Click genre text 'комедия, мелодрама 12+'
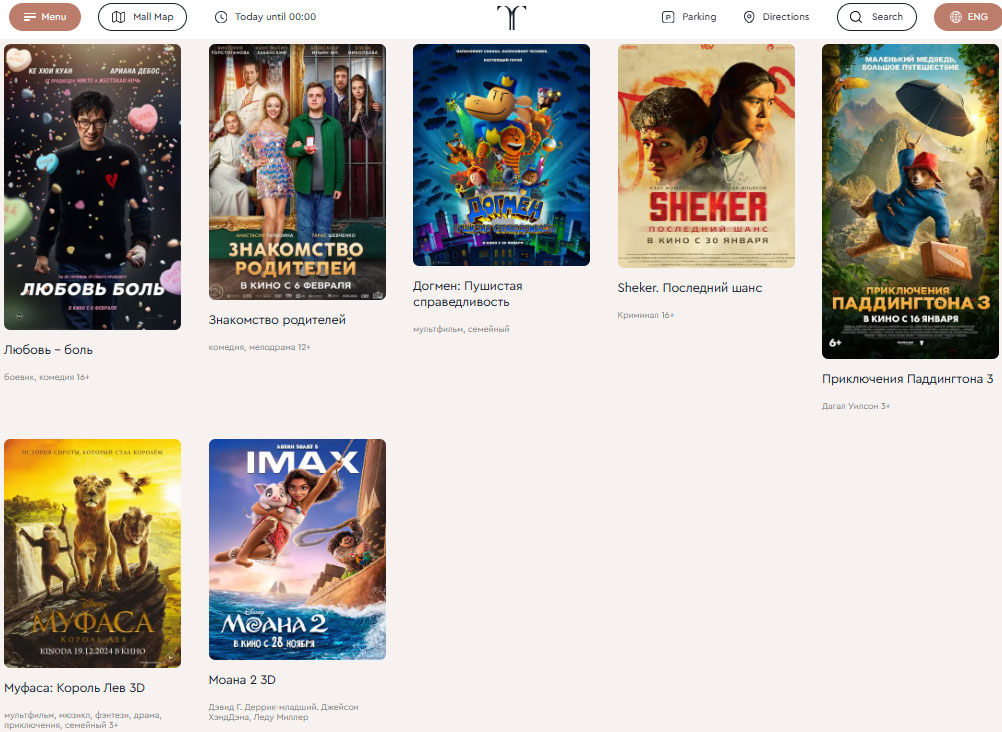The image size is (1002, 732). point(259,347)
